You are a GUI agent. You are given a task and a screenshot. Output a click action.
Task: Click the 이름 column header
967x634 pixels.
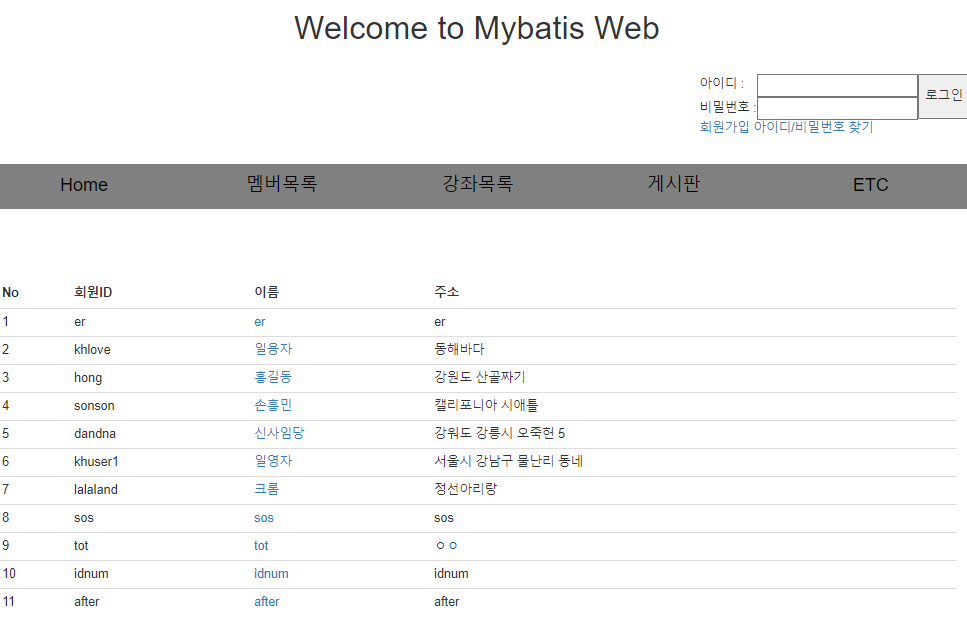[266, 292]
